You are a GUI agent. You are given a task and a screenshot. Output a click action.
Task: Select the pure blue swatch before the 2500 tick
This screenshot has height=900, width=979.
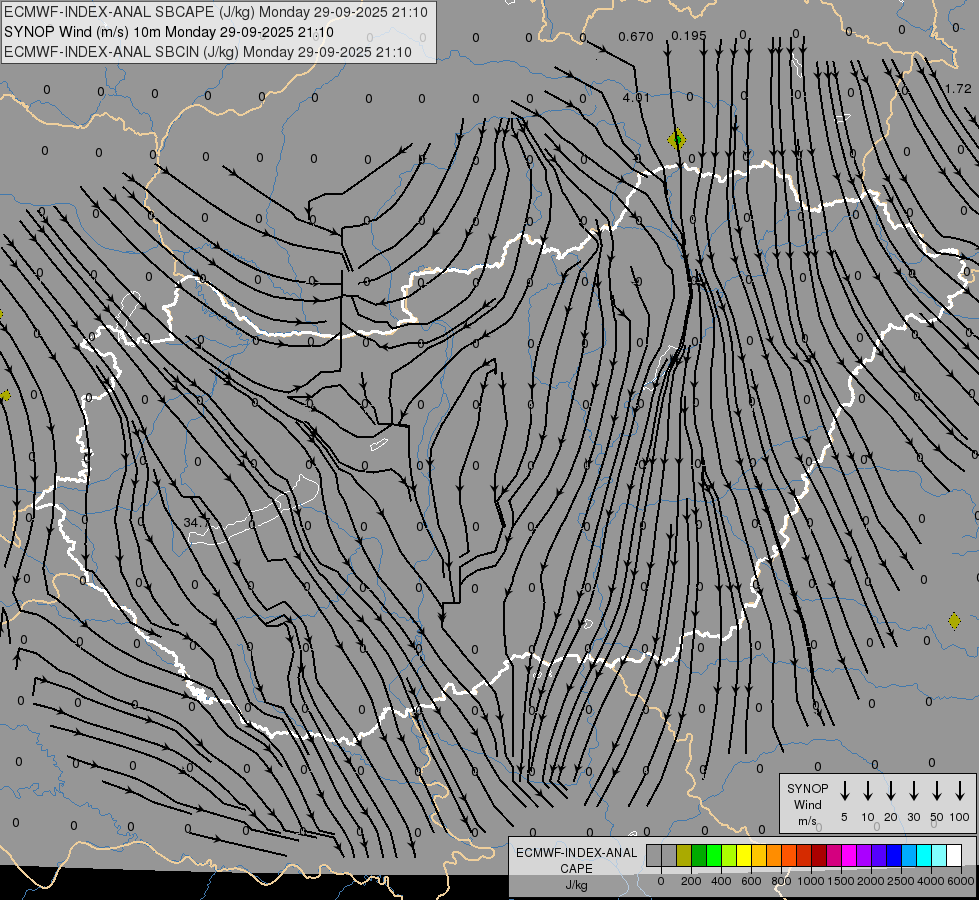point(894,855)
